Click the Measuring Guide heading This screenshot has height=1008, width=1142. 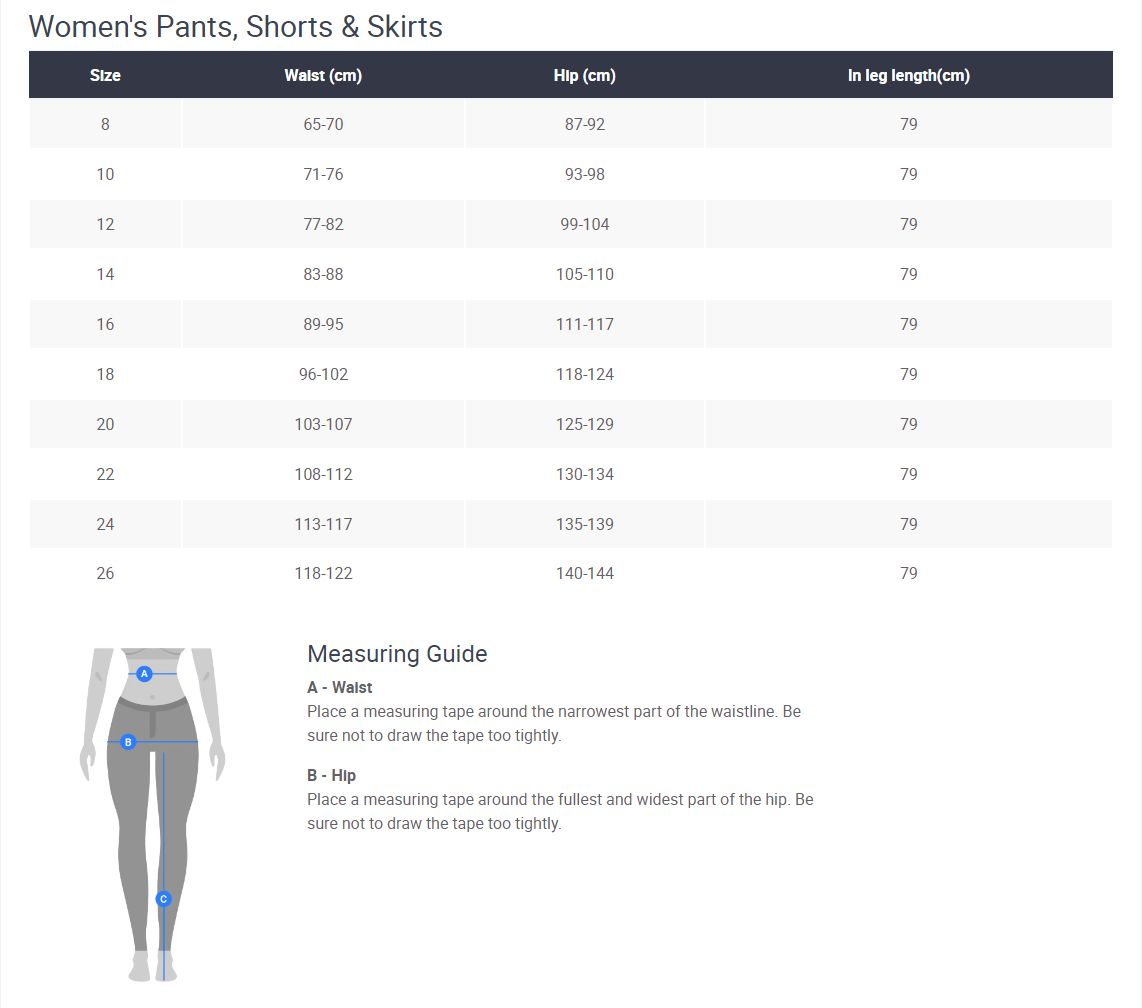[x=397, y=654]
